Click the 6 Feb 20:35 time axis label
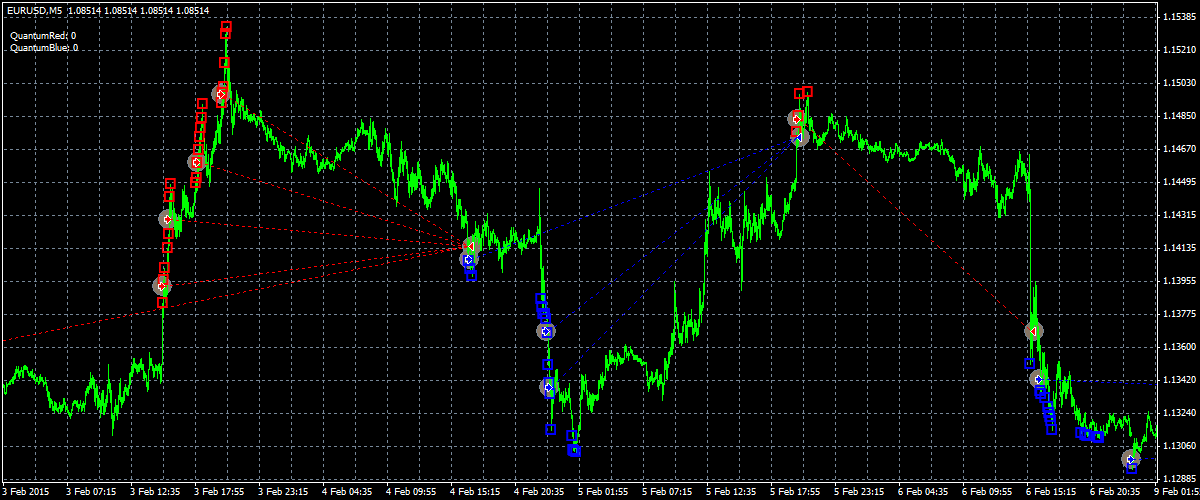 click(1113, 492)
